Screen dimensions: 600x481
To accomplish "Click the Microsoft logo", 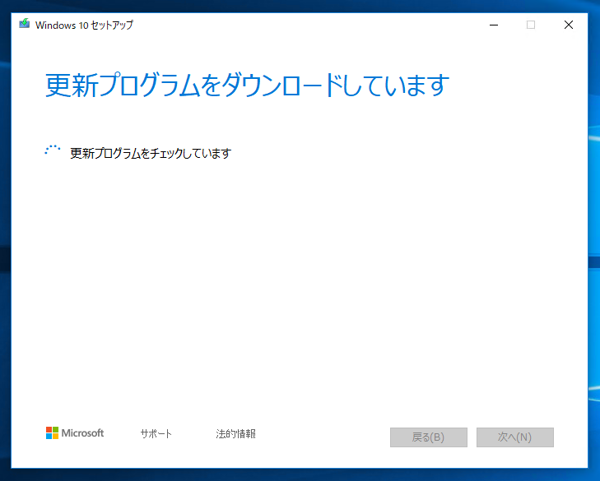I will coord(75,433).
